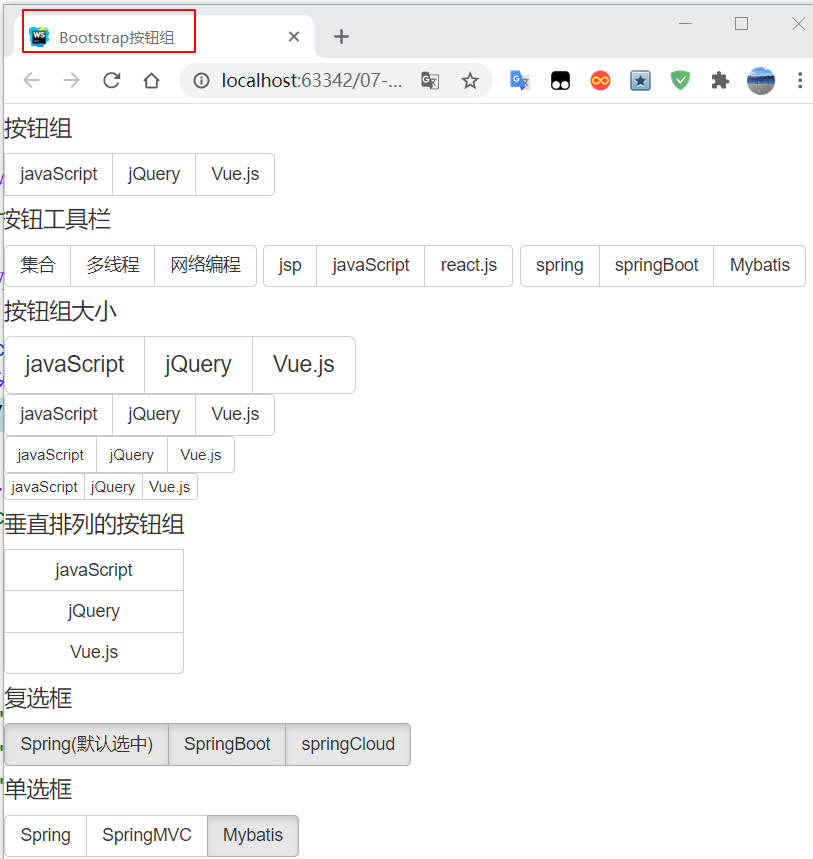The width and height of the screenshot is (813, 859).
Task: Toggle the Spring(默认选中) checkbox button
Action: click(x=87, y=745)
